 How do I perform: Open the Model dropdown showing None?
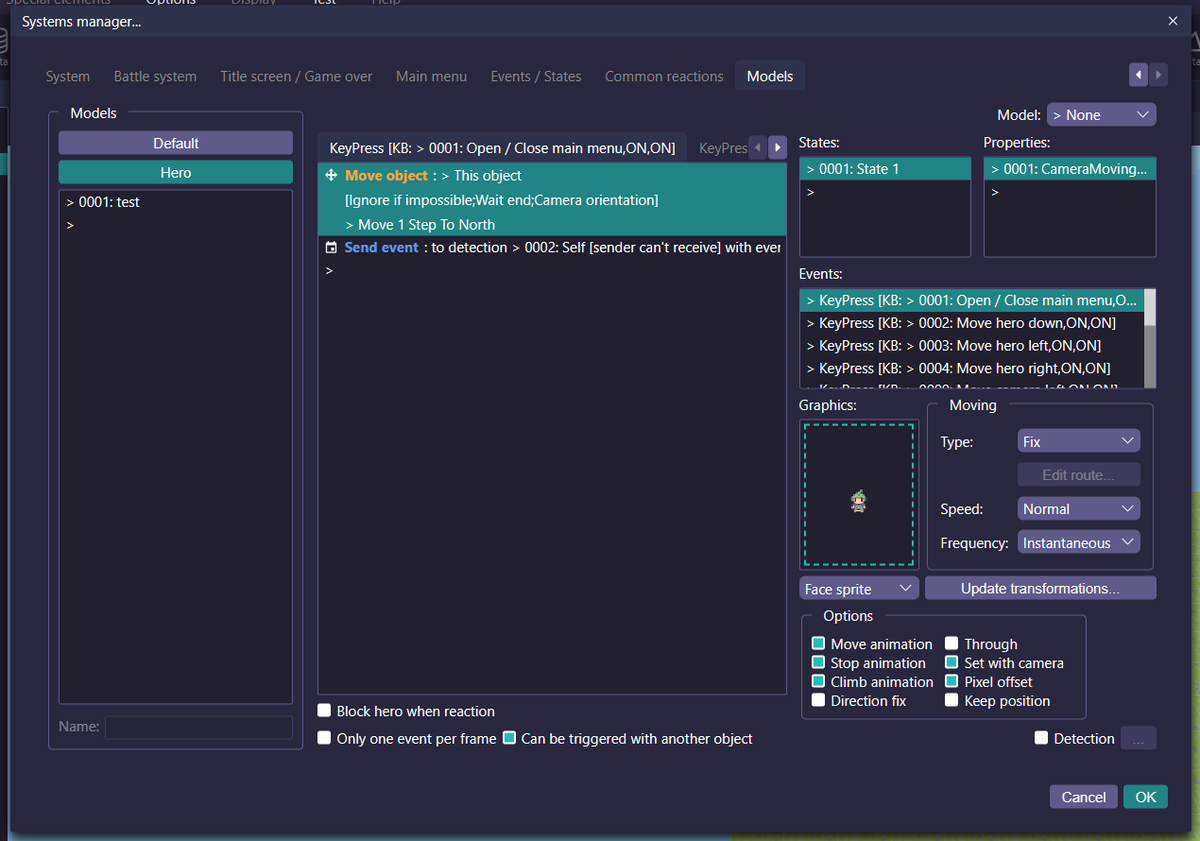[1101, 115]
